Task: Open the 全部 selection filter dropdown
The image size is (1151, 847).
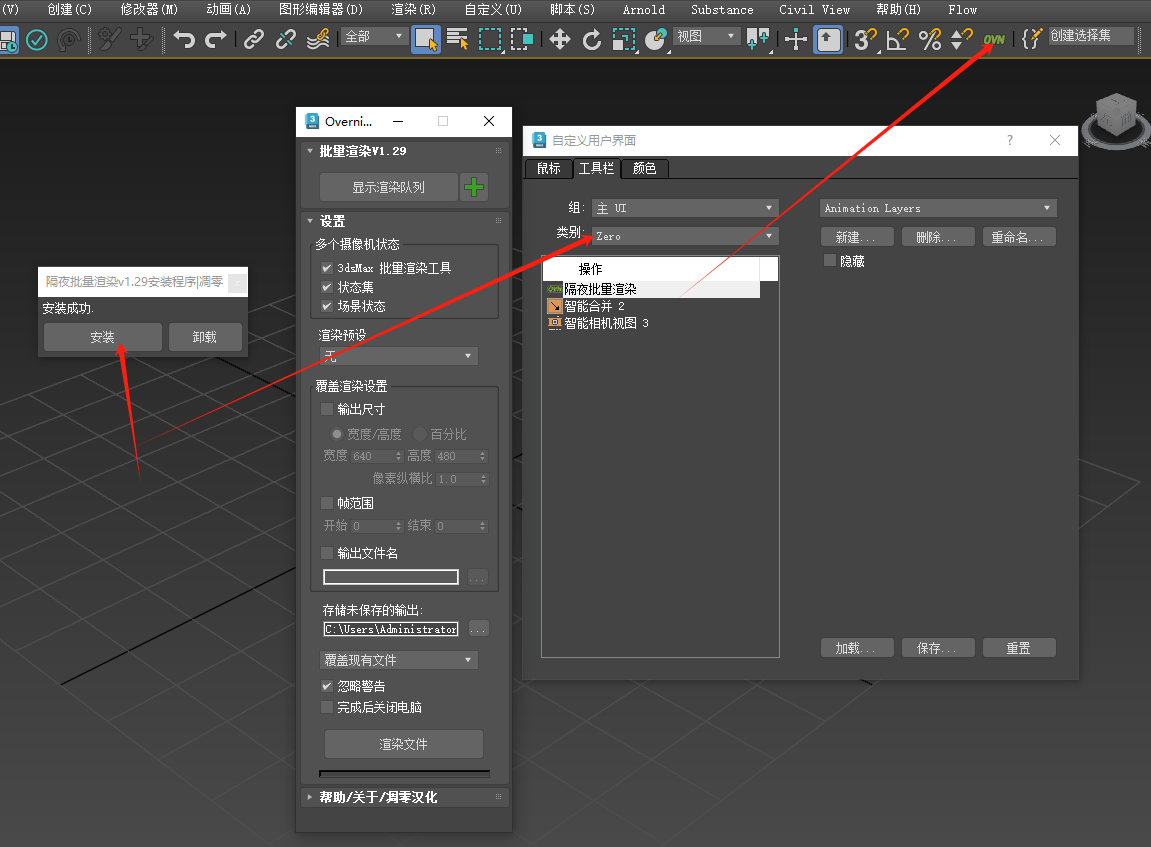Action: point(374,36)
